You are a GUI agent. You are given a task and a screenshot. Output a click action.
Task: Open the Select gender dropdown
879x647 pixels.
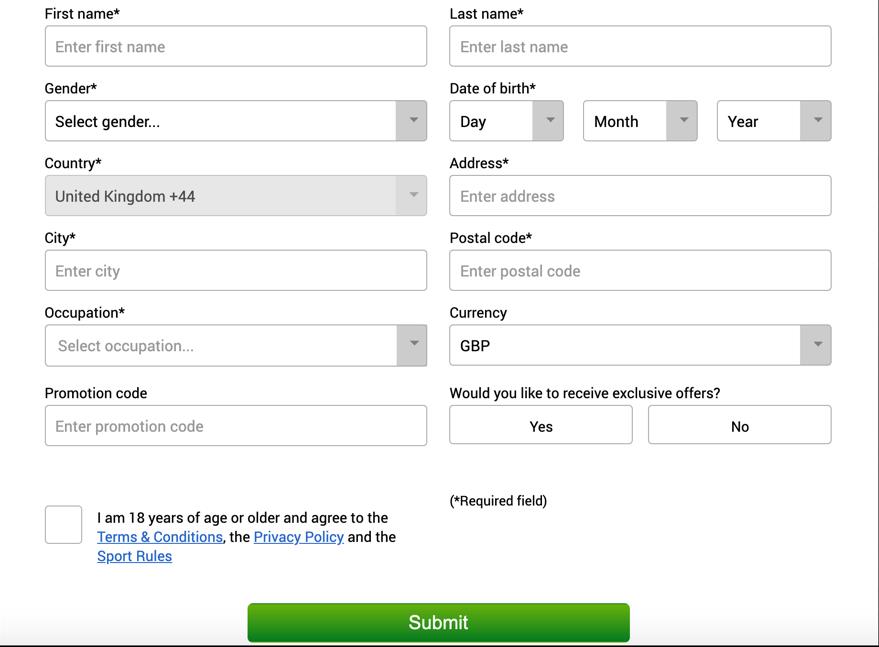[235, 121]
